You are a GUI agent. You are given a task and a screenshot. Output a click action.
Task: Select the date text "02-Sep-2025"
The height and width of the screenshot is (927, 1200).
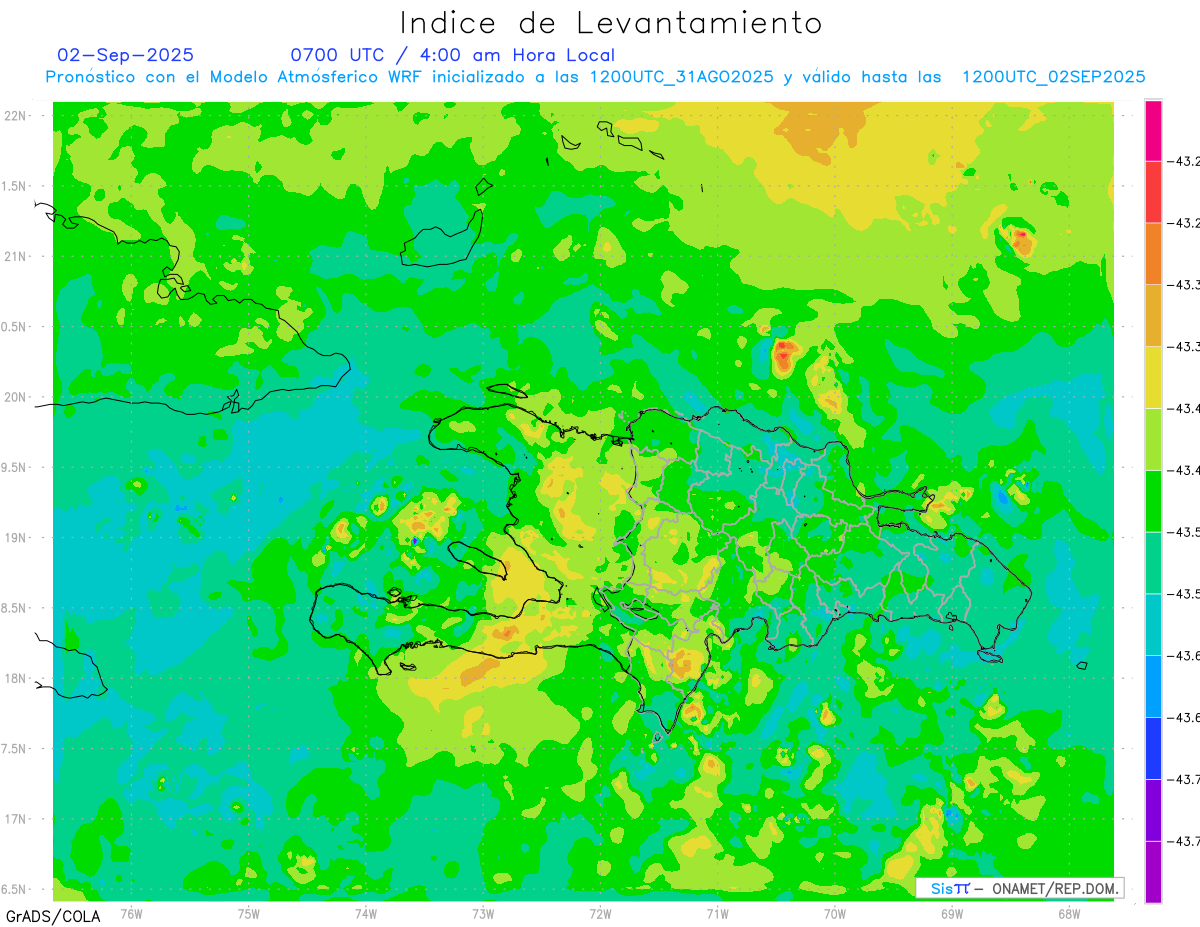126,55
